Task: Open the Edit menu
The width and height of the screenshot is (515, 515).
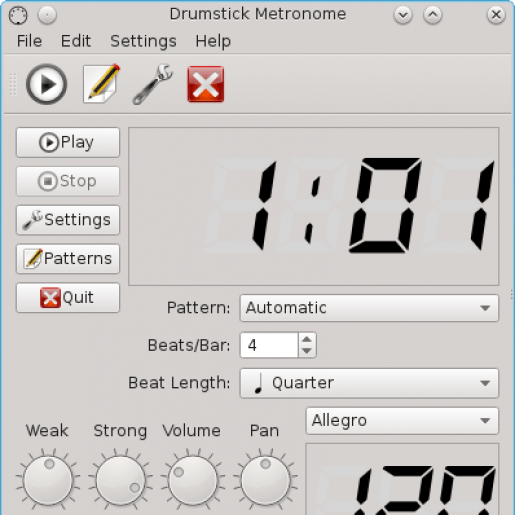Action: 76,41
